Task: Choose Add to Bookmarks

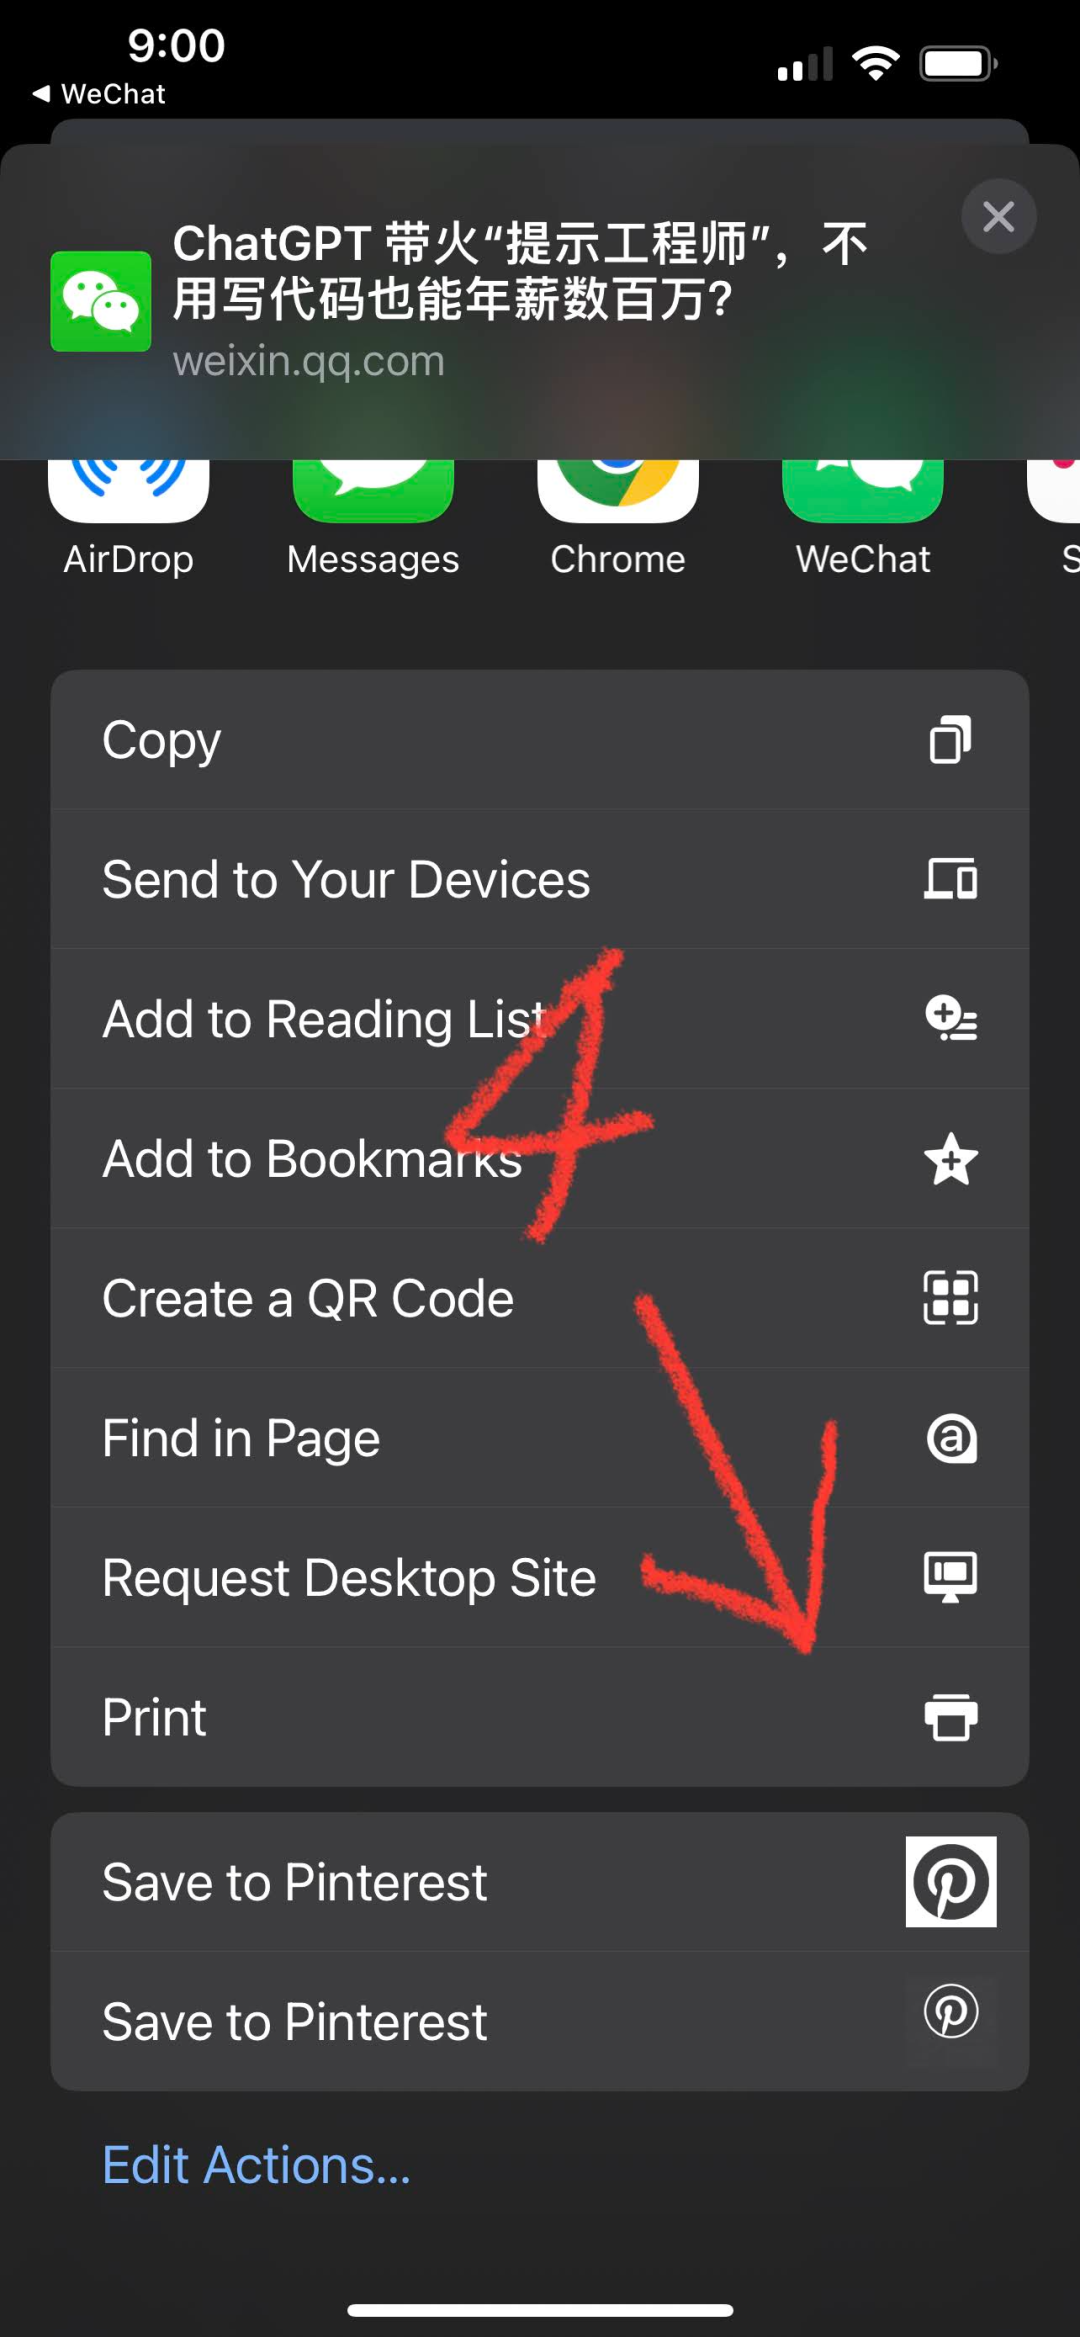Action: 540,1159
